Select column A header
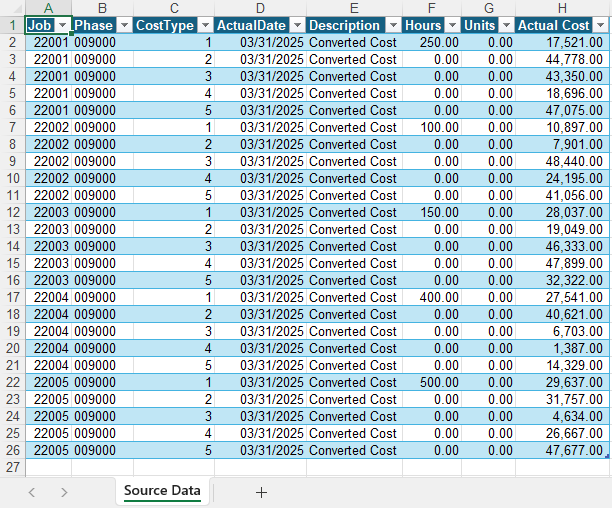 point(48,8)
